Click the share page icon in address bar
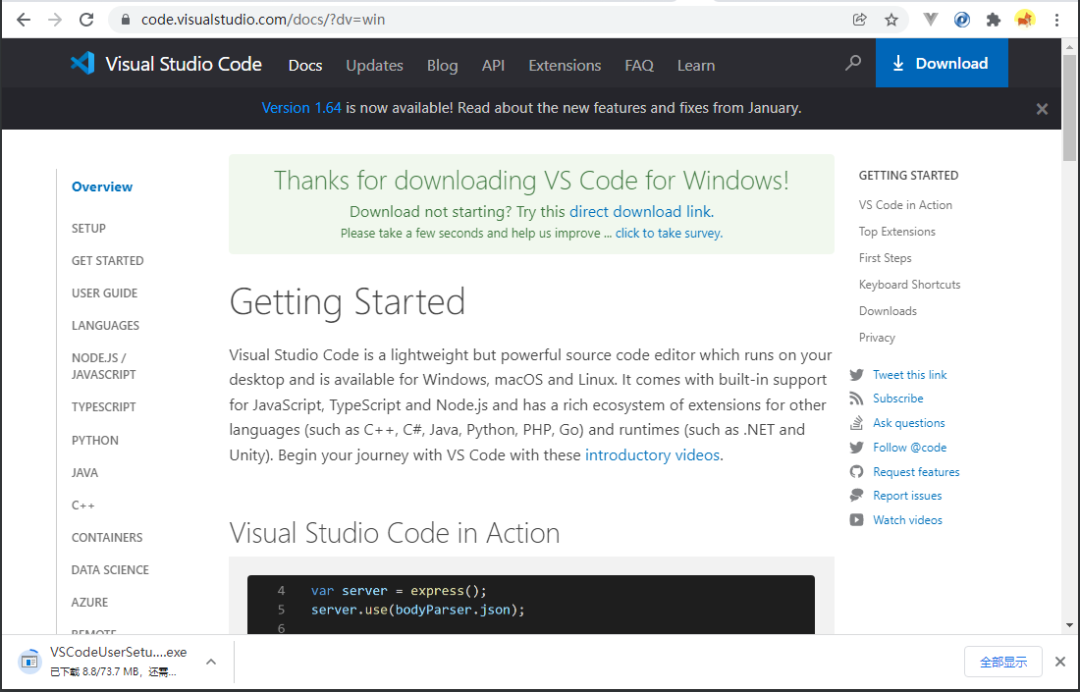The height and width of the screenshot is (692, 1080). (x=859, y=19)
